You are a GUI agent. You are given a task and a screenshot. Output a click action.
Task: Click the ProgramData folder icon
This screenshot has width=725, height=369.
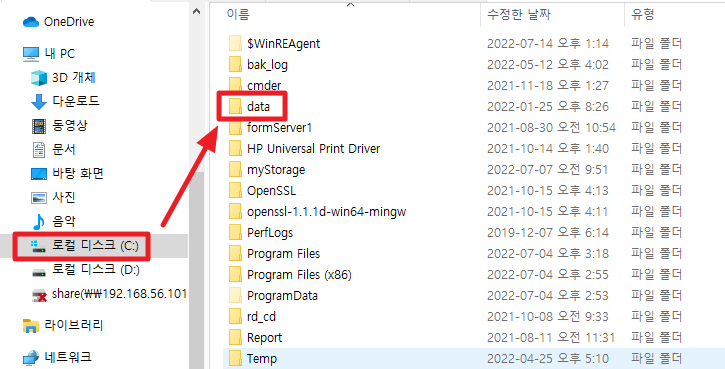(x=235, y=295)
